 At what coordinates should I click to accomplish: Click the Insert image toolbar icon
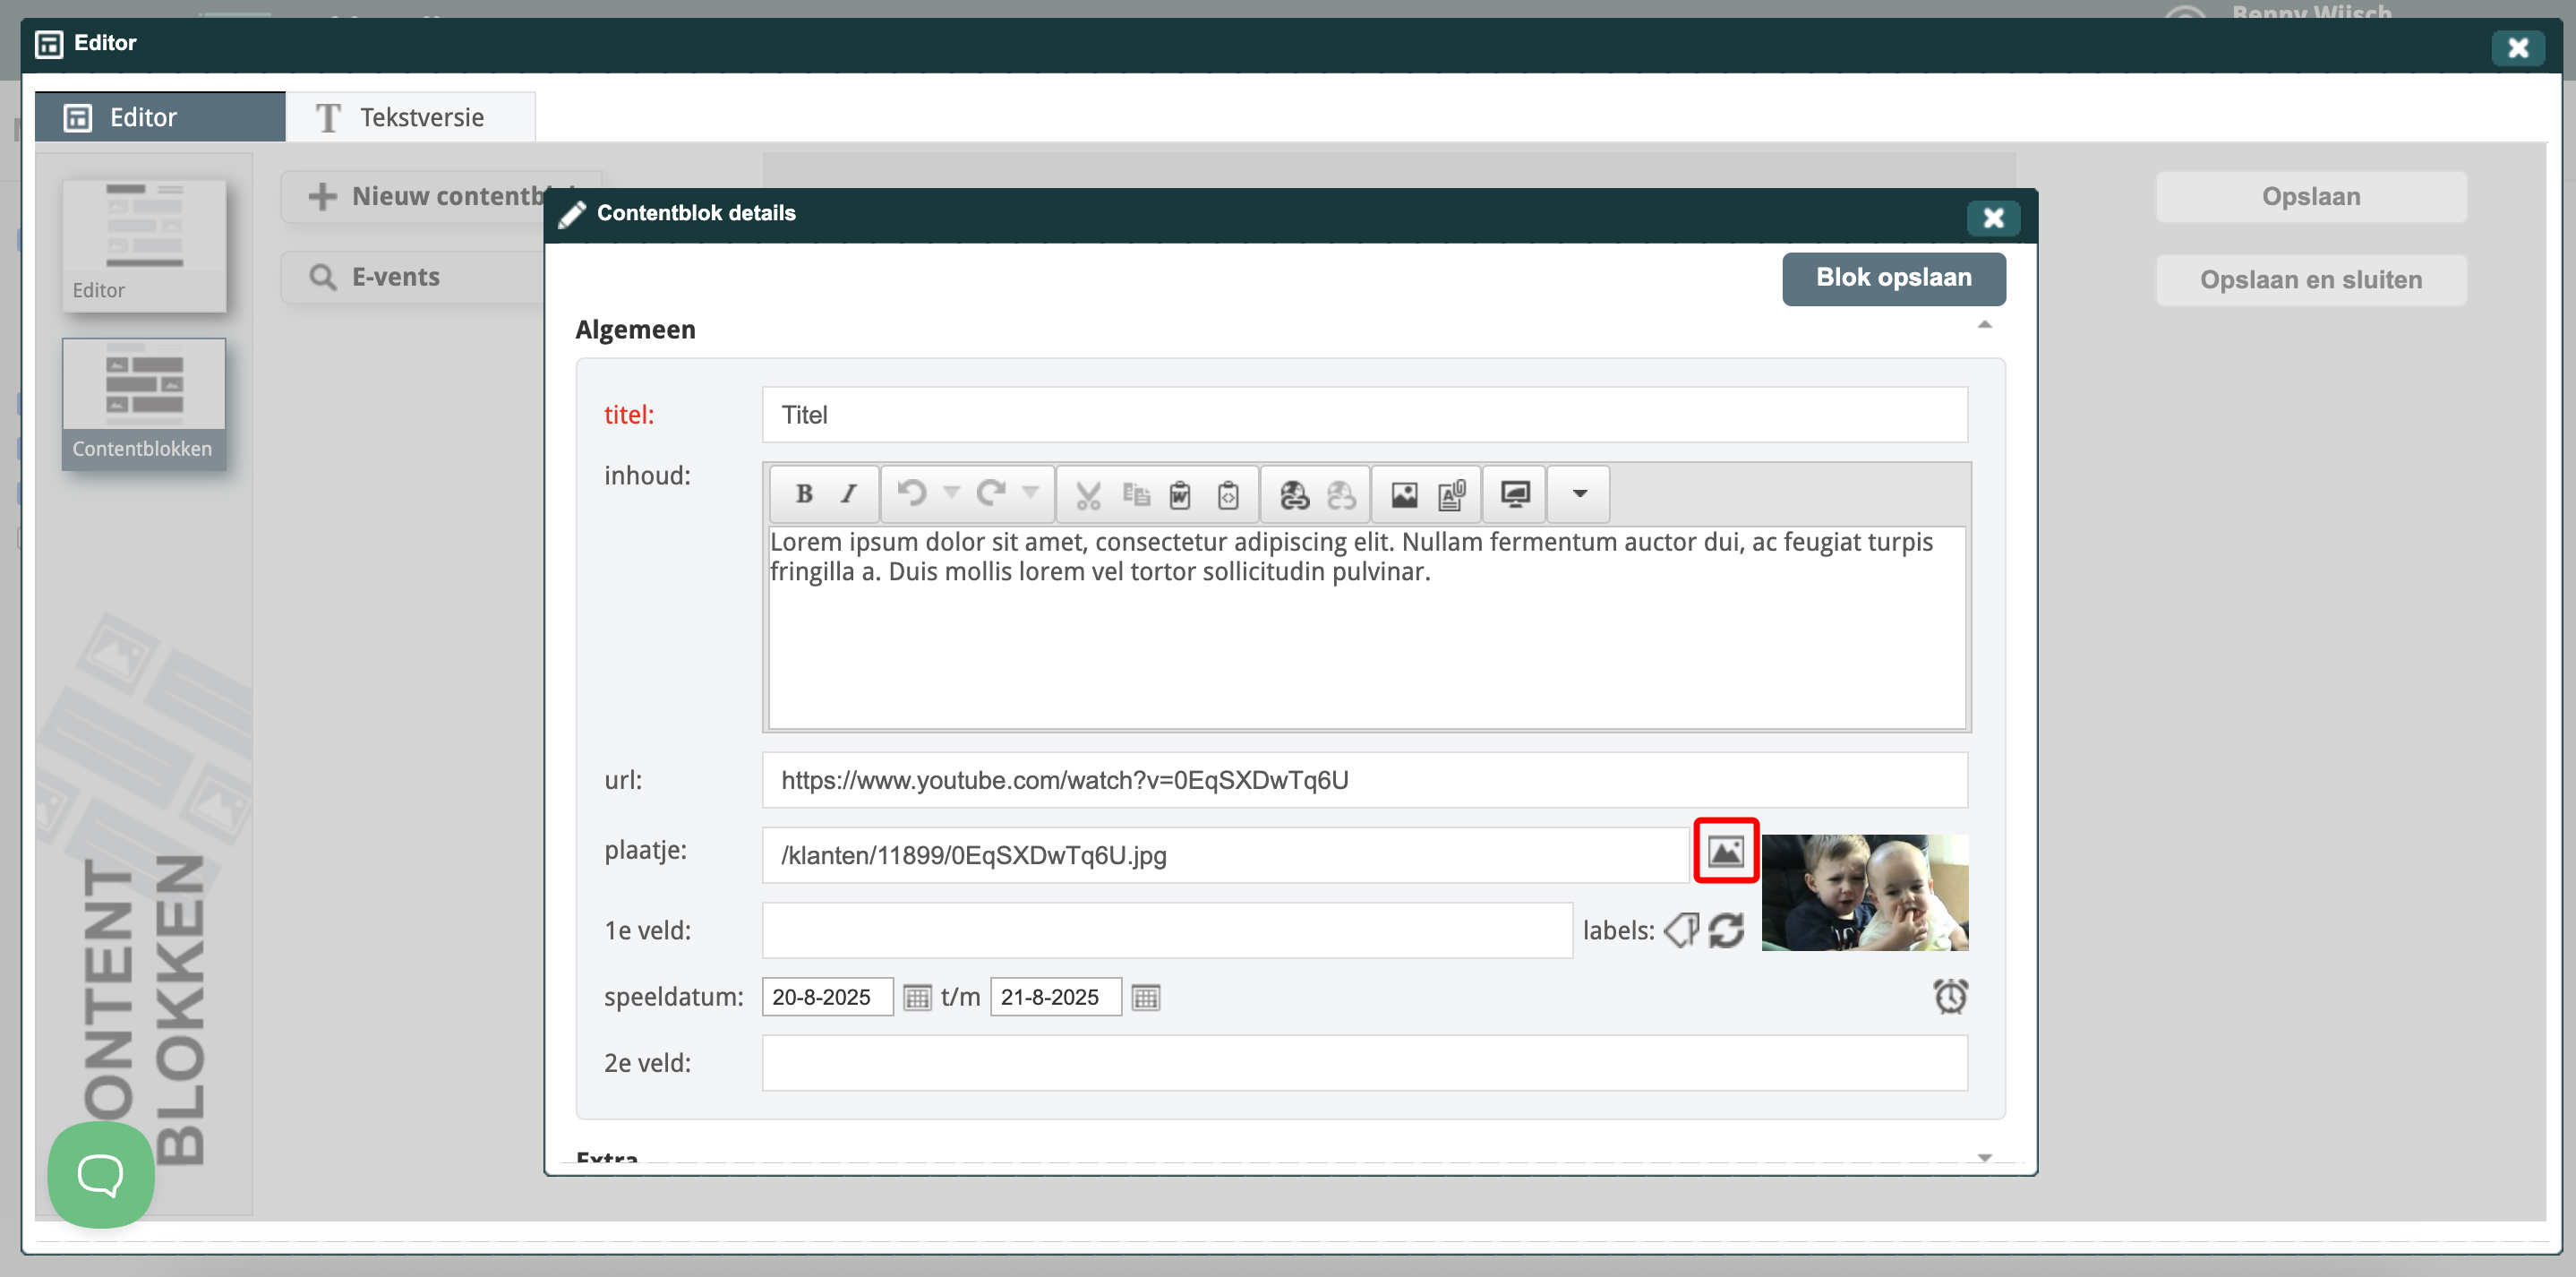(1404, 494)
